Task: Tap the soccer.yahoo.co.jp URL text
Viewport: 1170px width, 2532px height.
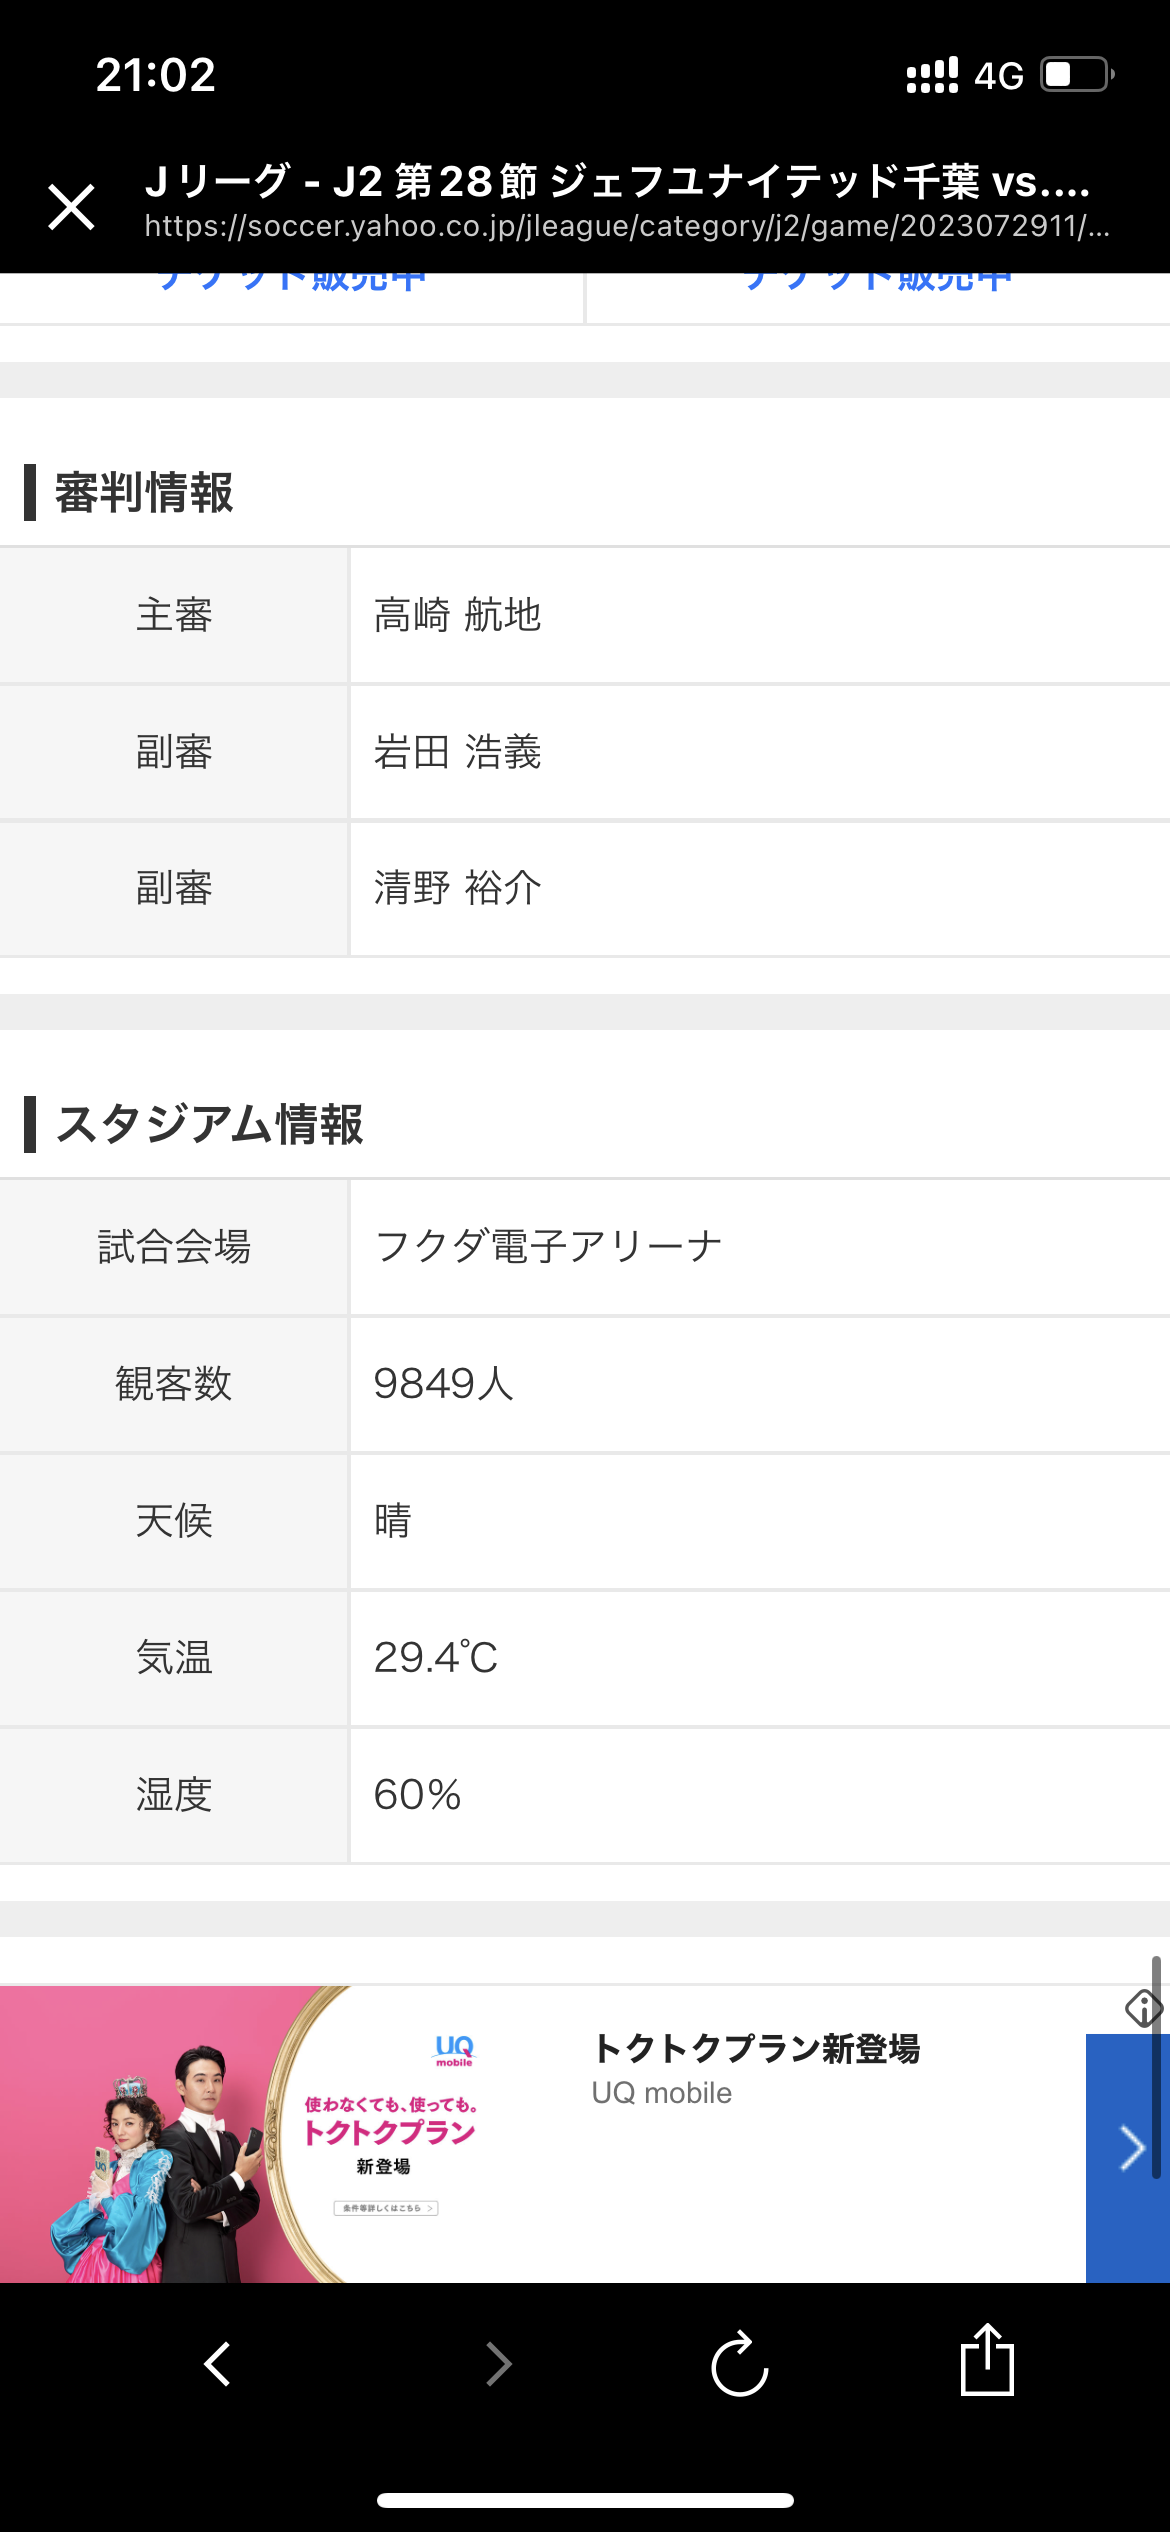Action: (627, 227)
